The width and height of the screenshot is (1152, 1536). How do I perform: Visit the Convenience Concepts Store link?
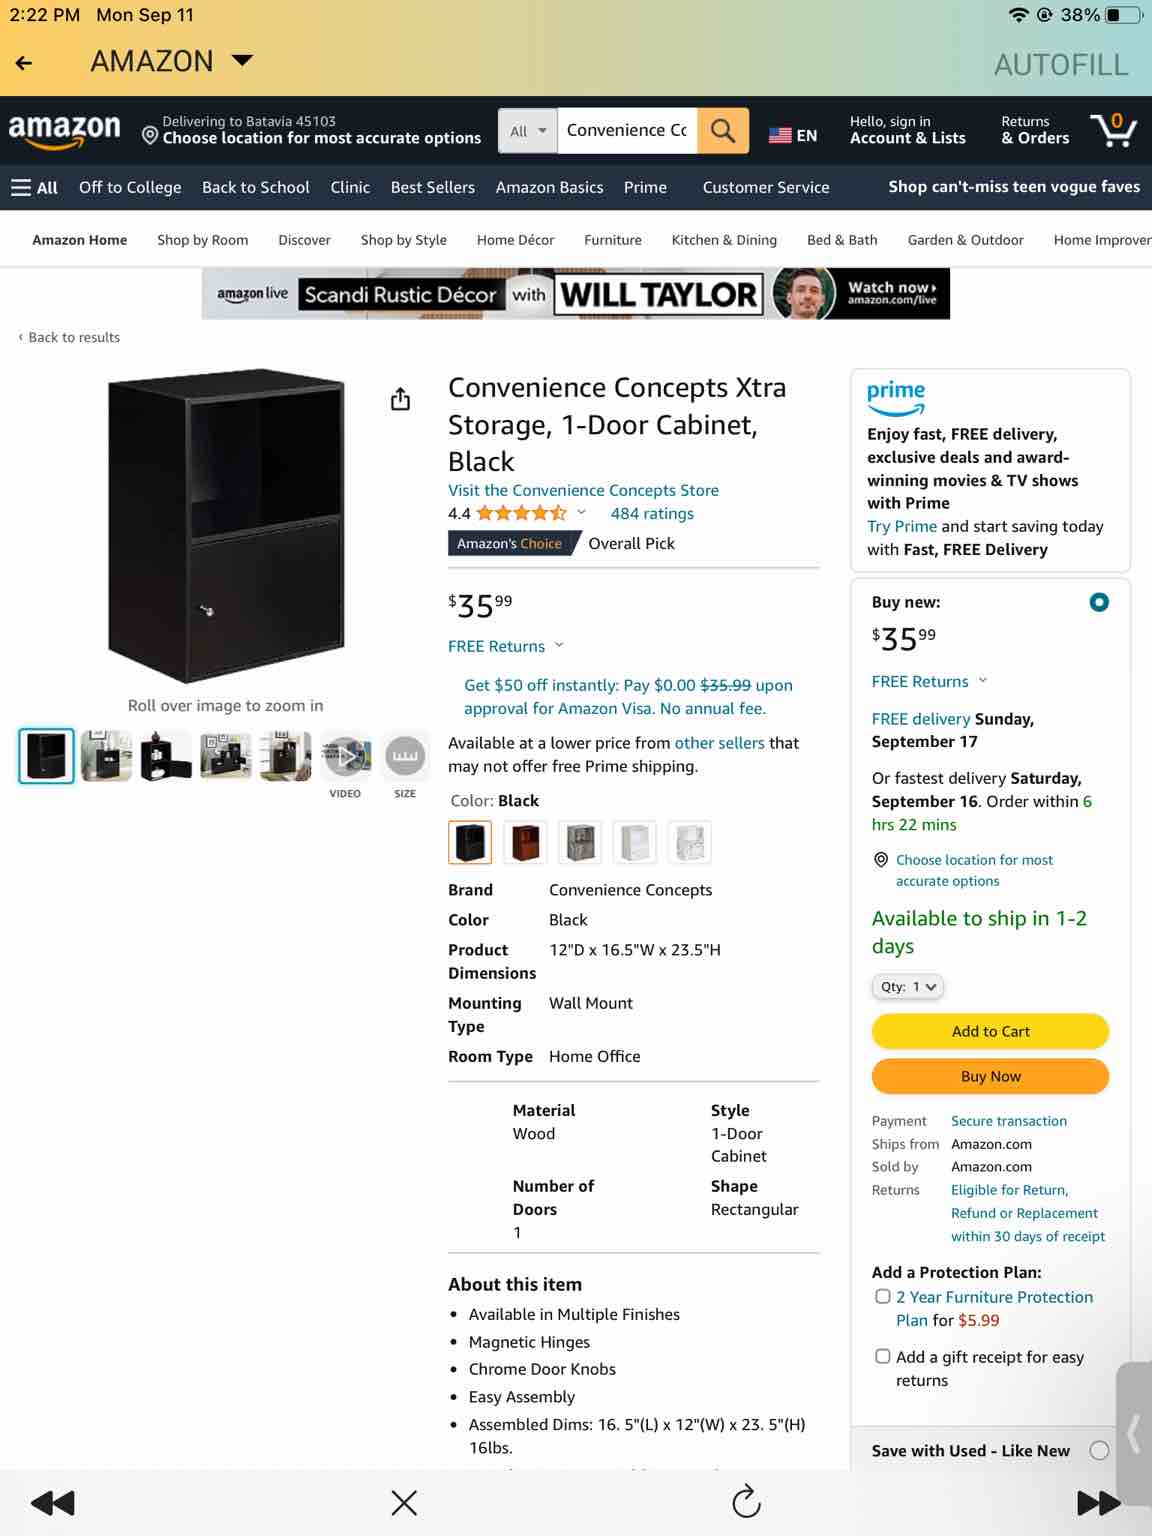583,490
